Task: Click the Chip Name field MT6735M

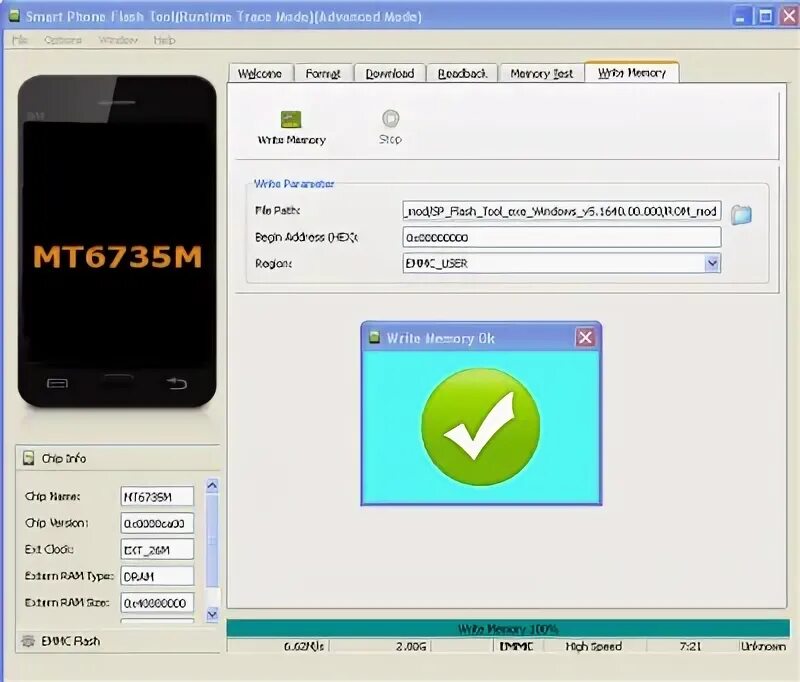Action: click(157, 496)
